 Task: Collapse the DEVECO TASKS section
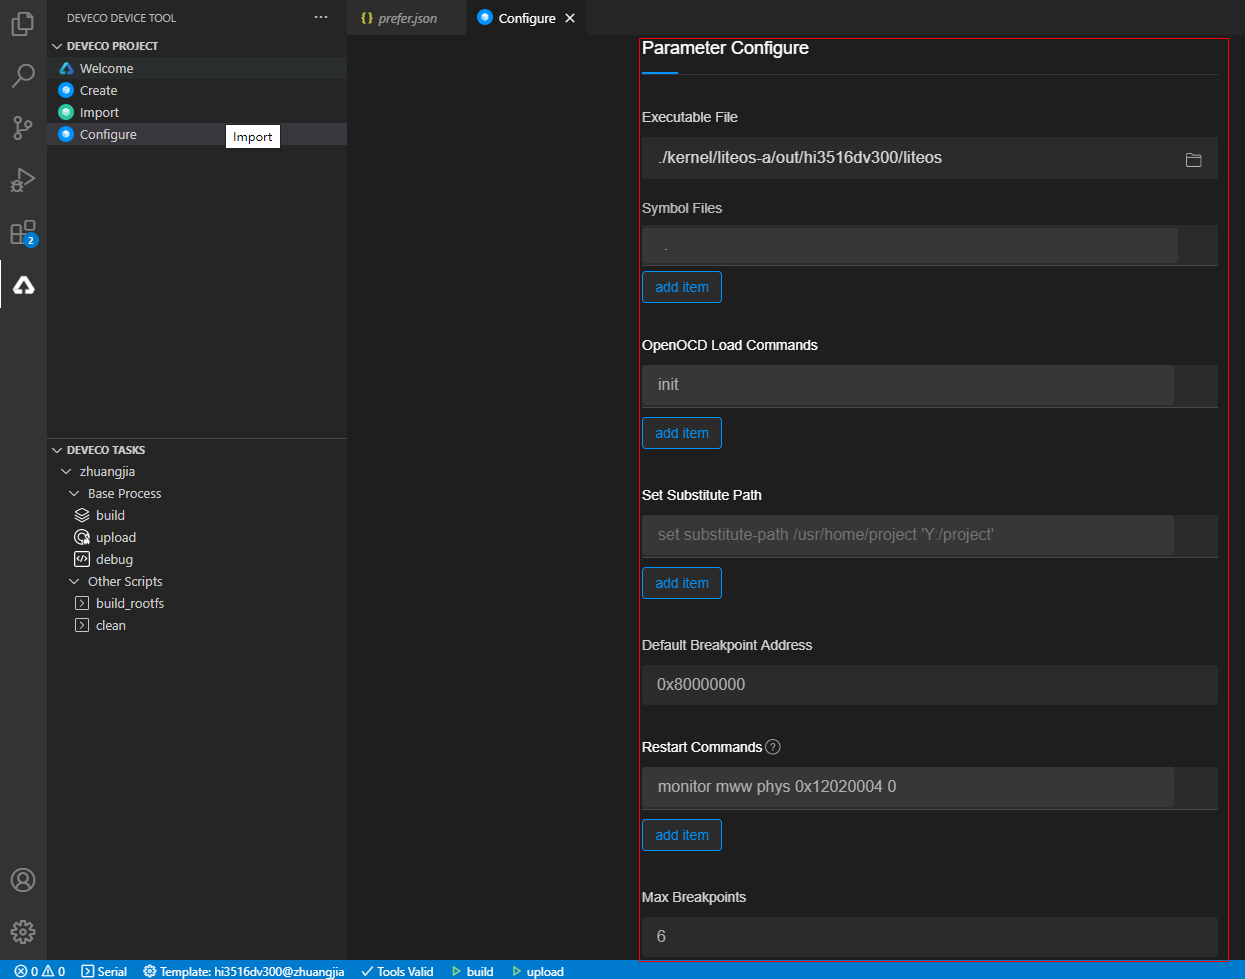click(57, 450)
